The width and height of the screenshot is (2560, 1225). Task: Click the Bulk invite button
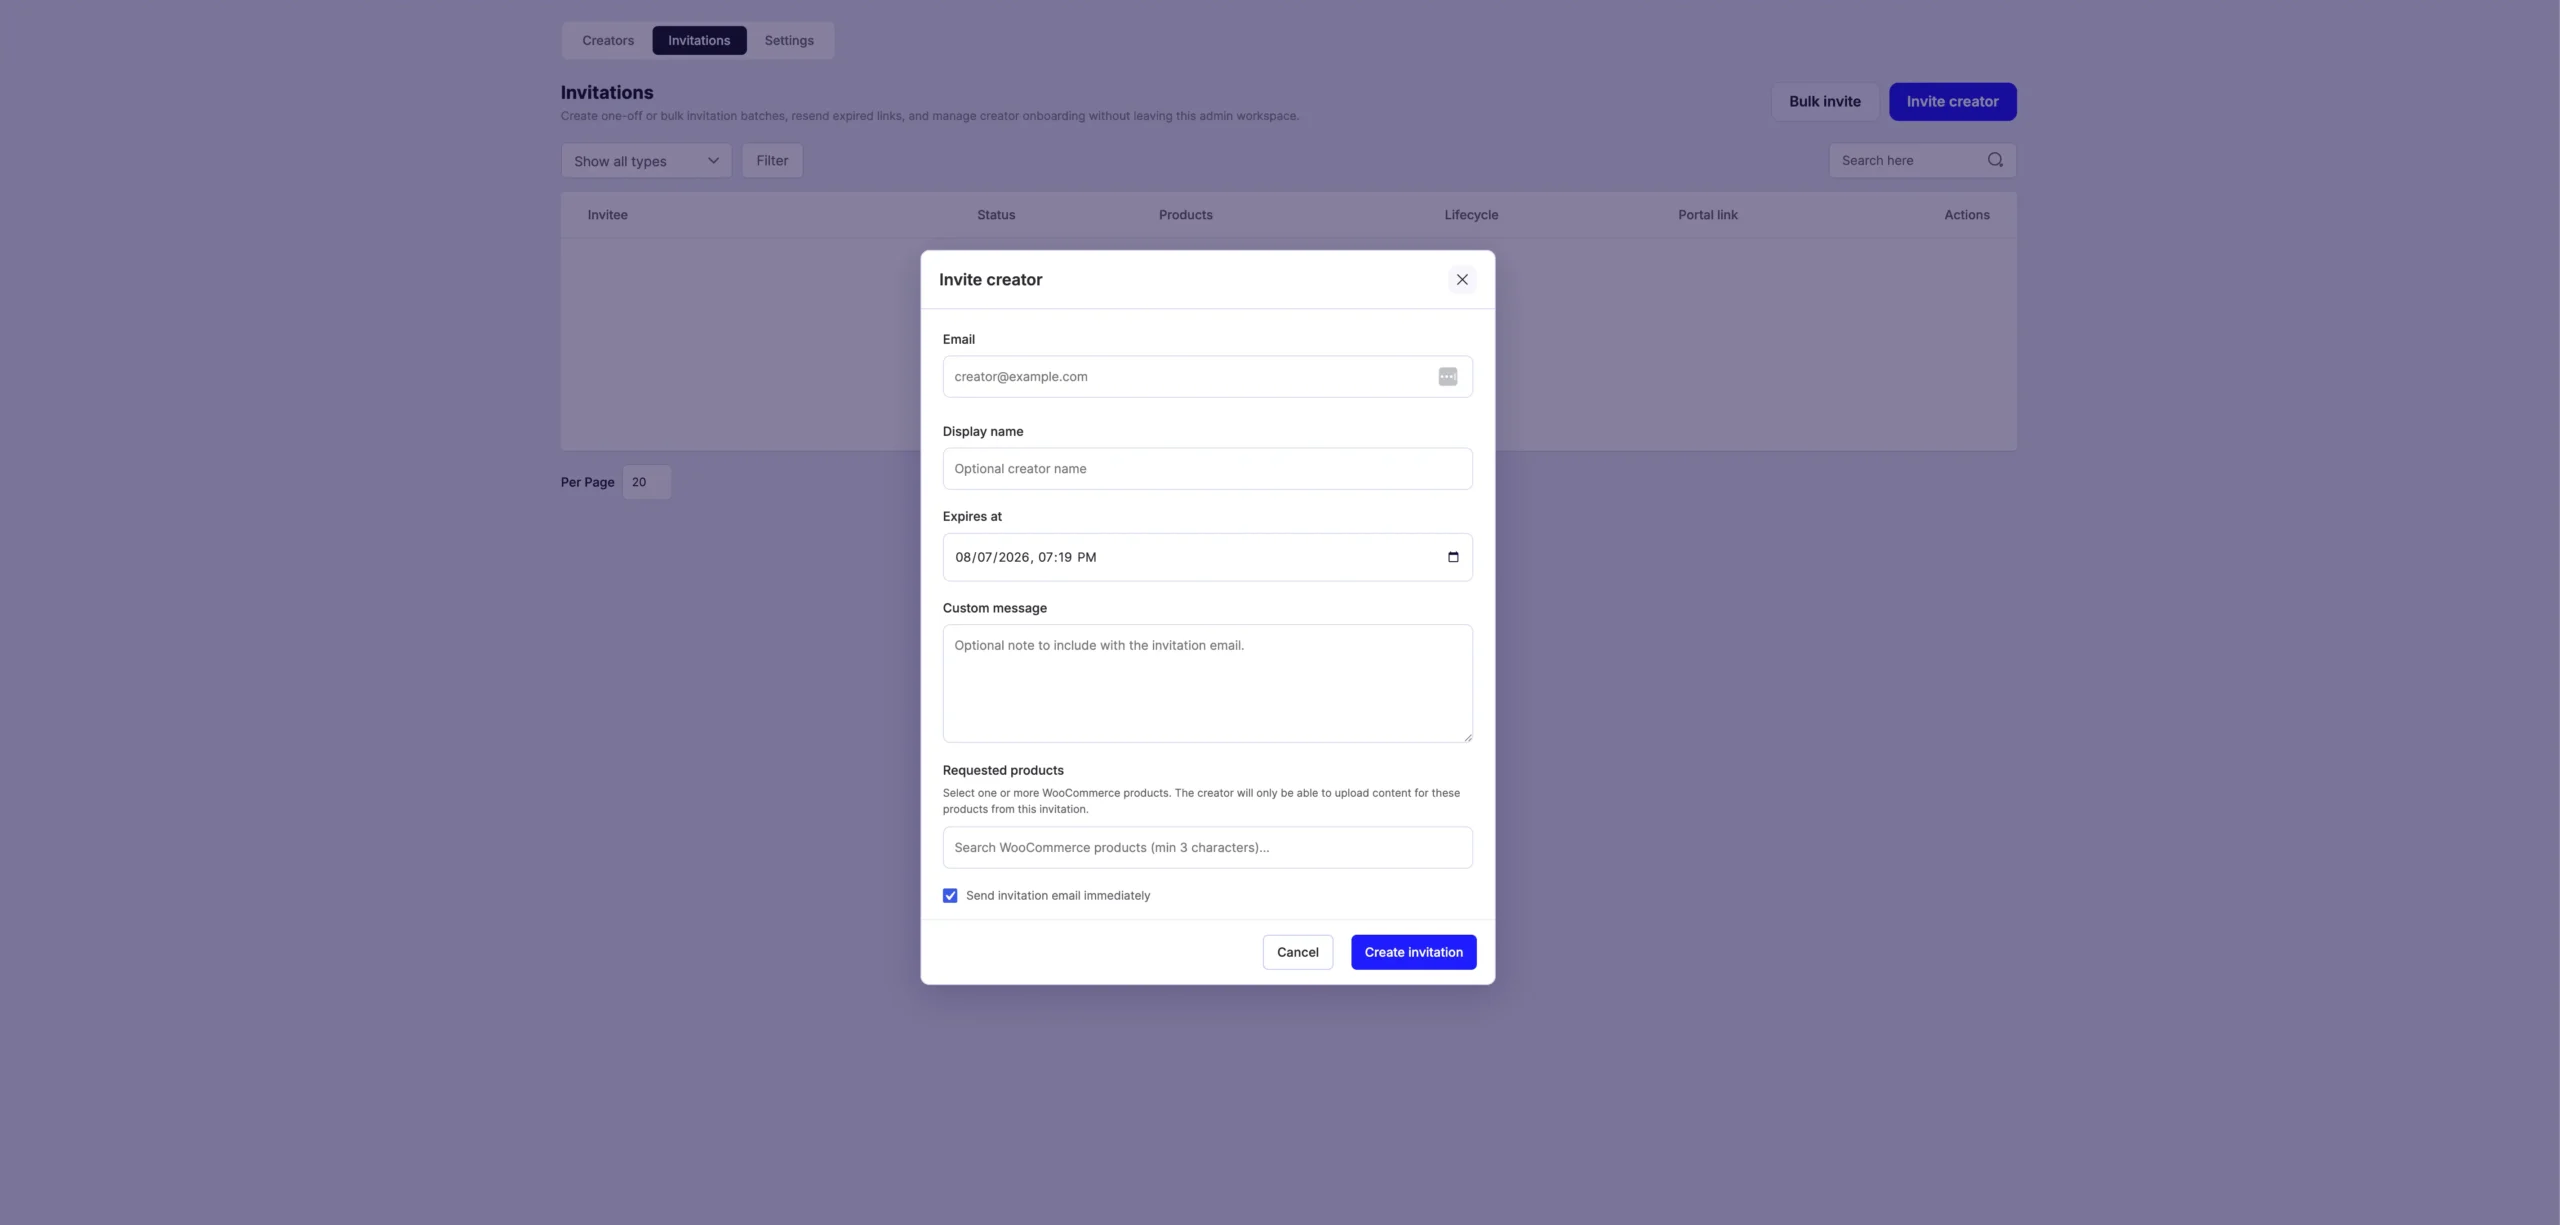(x=1824, y=102)
